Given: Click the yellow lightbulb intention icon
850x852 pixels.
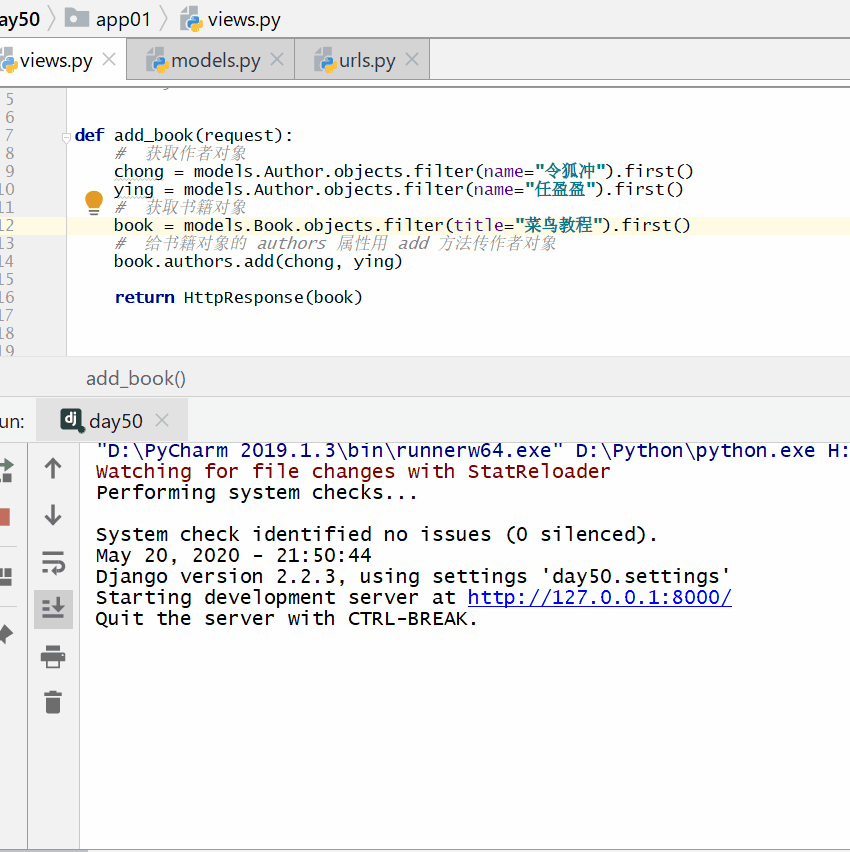Looking at the screenshot, I should tap(94, 202).
